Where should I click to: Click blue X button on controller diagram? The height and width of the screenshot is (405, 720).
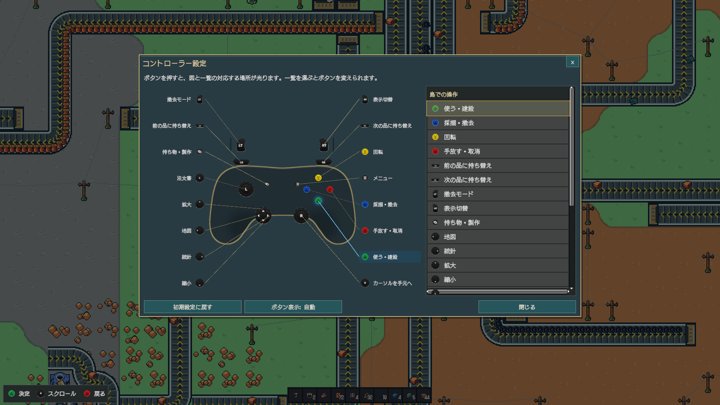(307, 189)
